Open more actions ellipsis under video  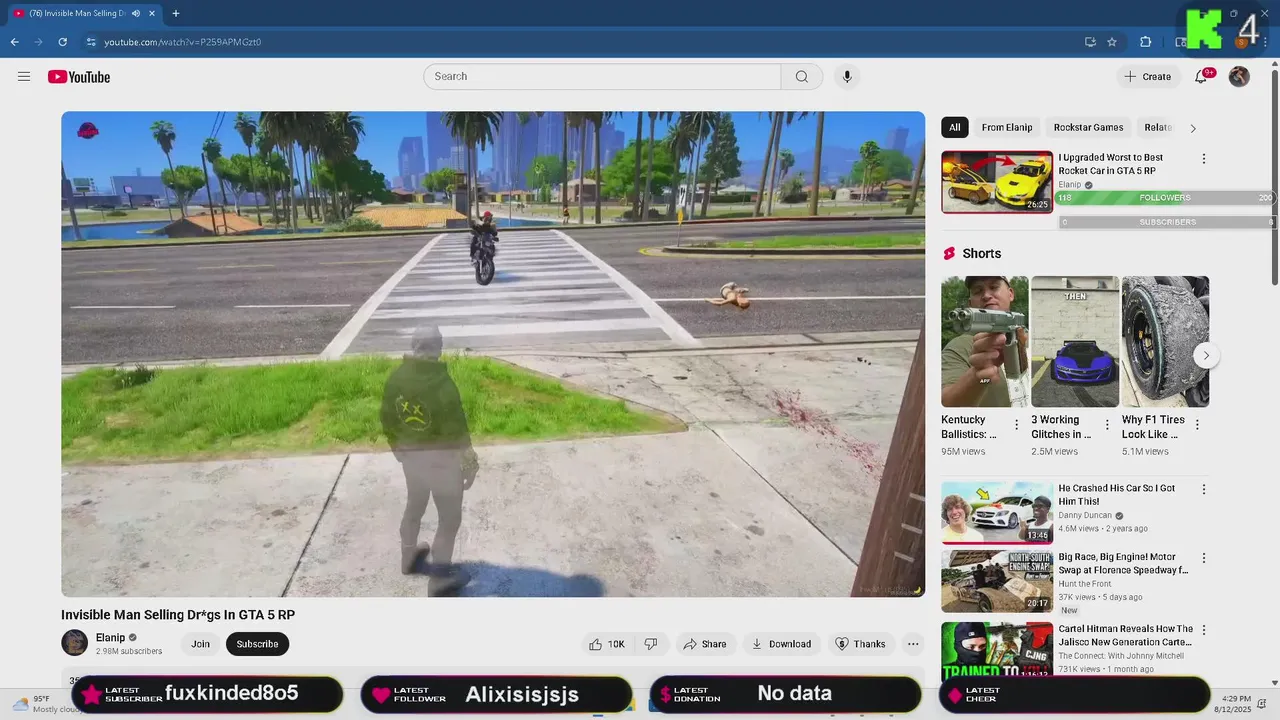(x=913, y=644)
